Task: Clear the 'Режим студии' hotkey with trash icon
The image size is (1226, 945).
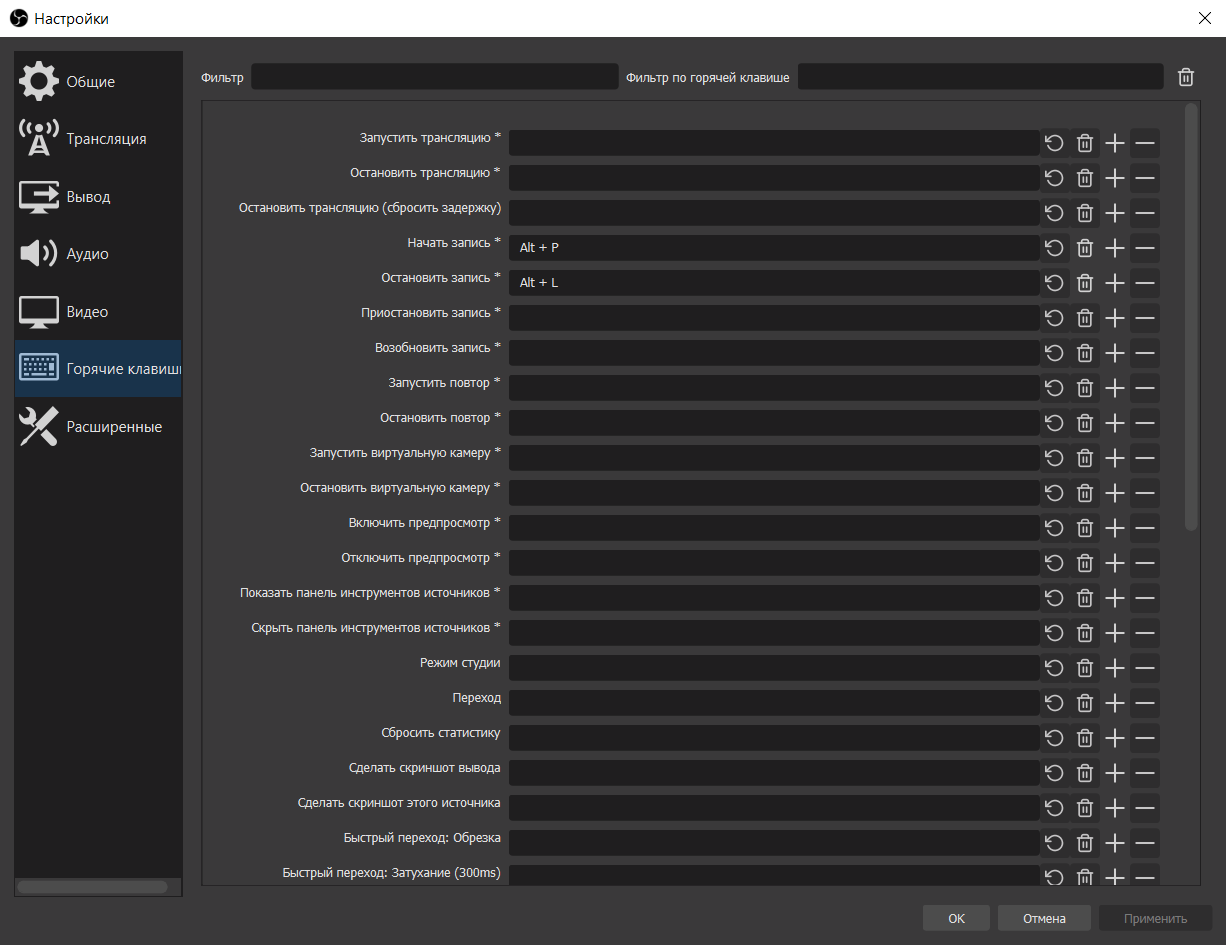Action: pos(1084,668)
